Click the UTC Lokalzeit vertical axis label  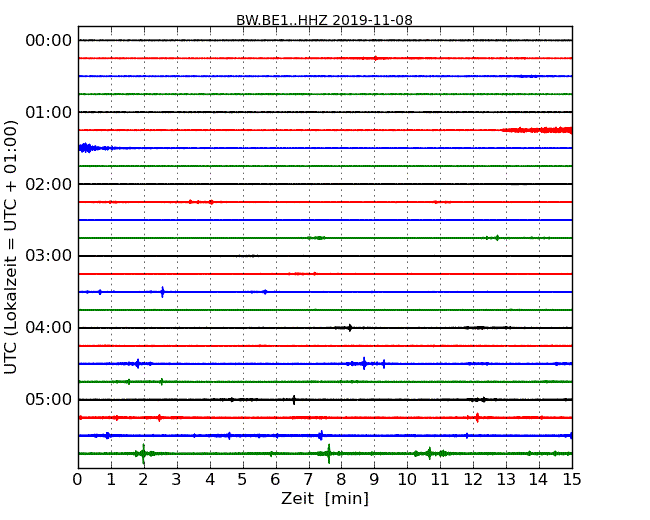tap(11, 248)
